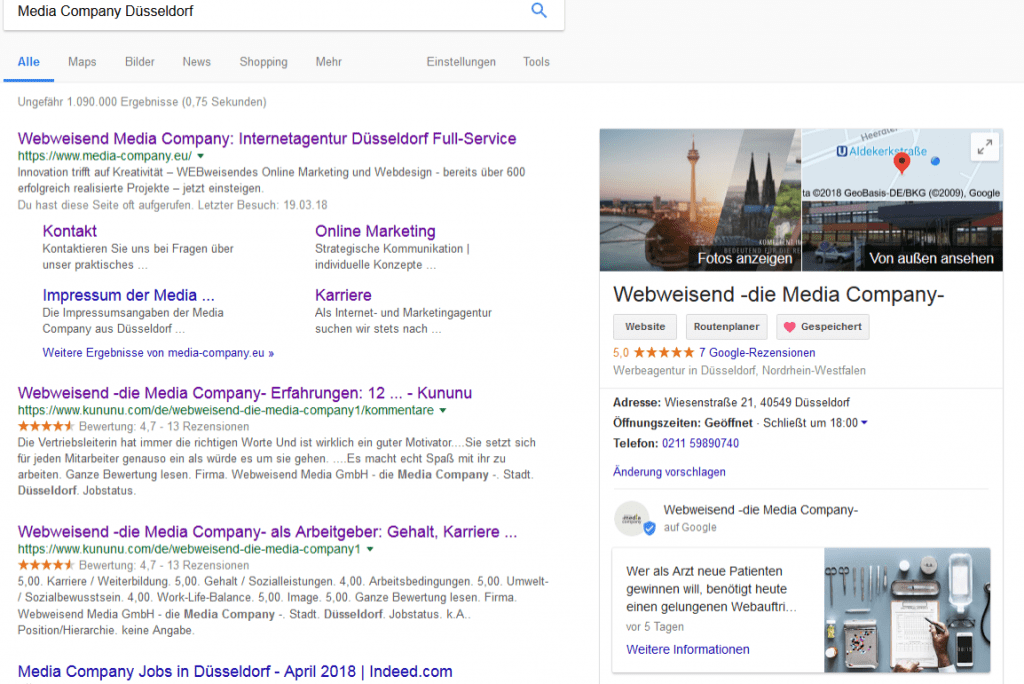
Task: Open the Online Marketing sitelink
Action: [375, 231]
